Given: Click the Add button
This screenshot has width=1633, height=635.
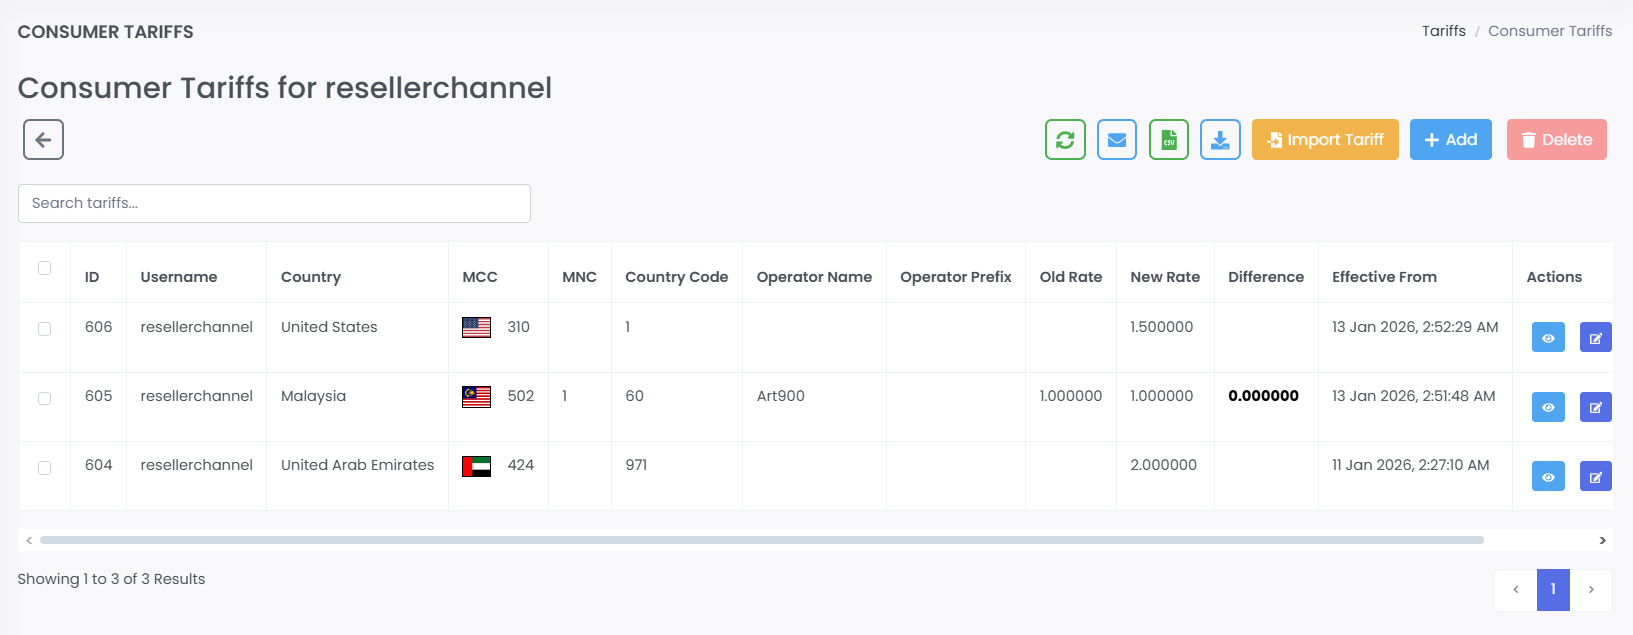Looking at the screenshot, I should click(x=1450, y=140).
